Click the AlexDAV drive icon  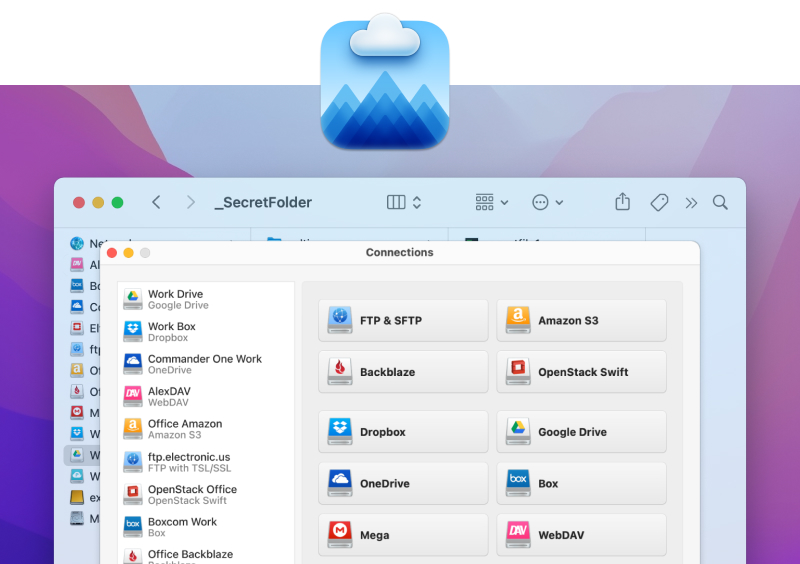133,397
